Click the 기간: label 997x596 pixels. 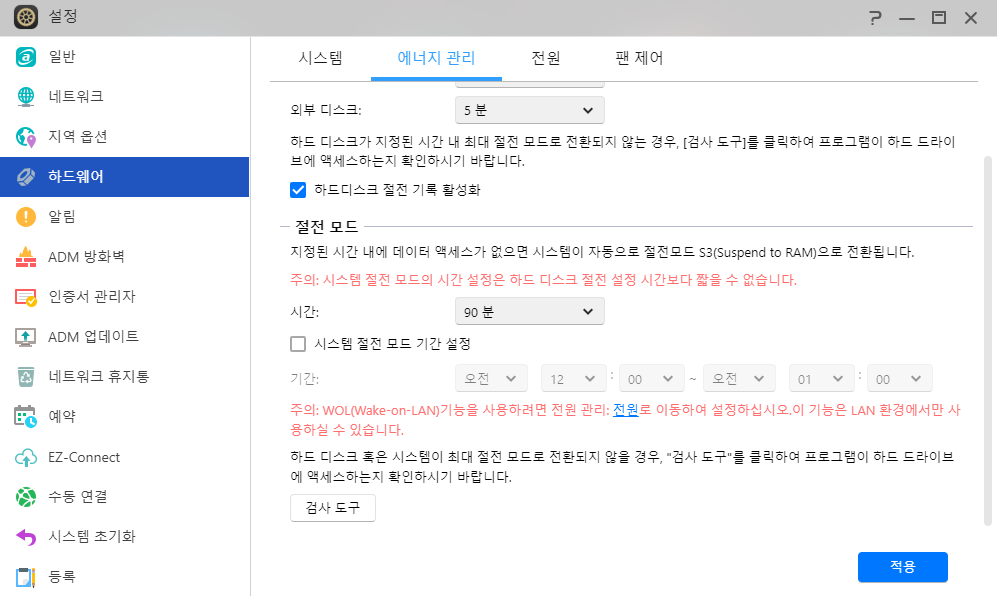coord(305,378)
